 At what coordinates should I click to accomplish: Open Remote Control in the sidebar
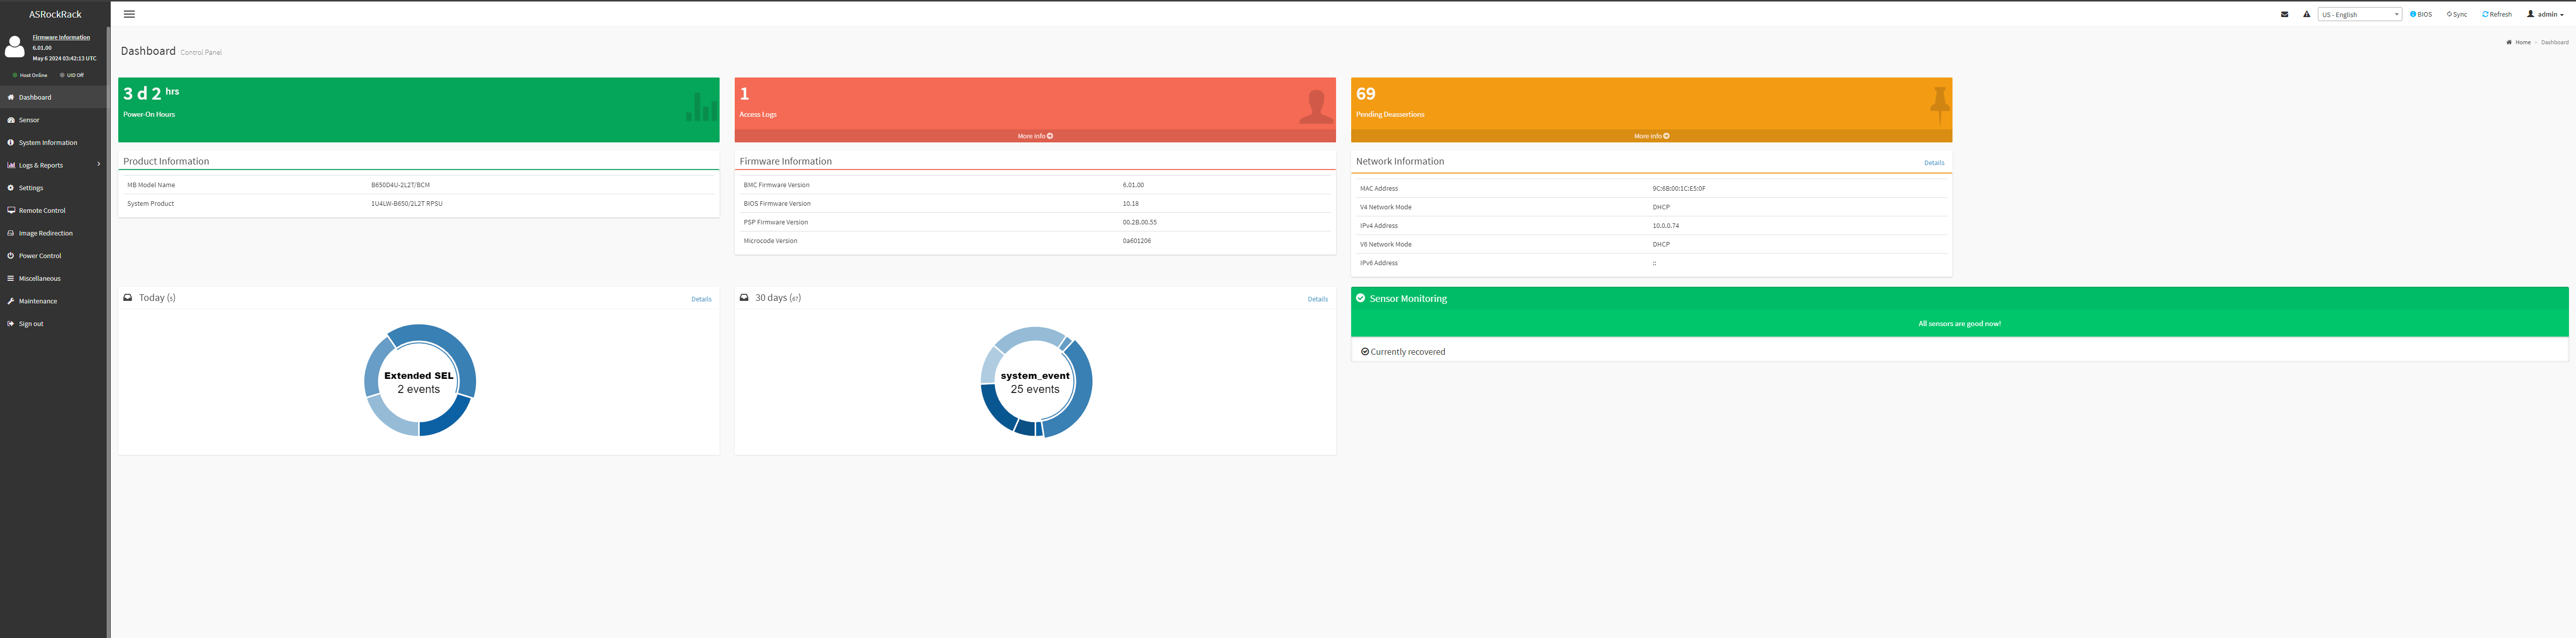54,211
